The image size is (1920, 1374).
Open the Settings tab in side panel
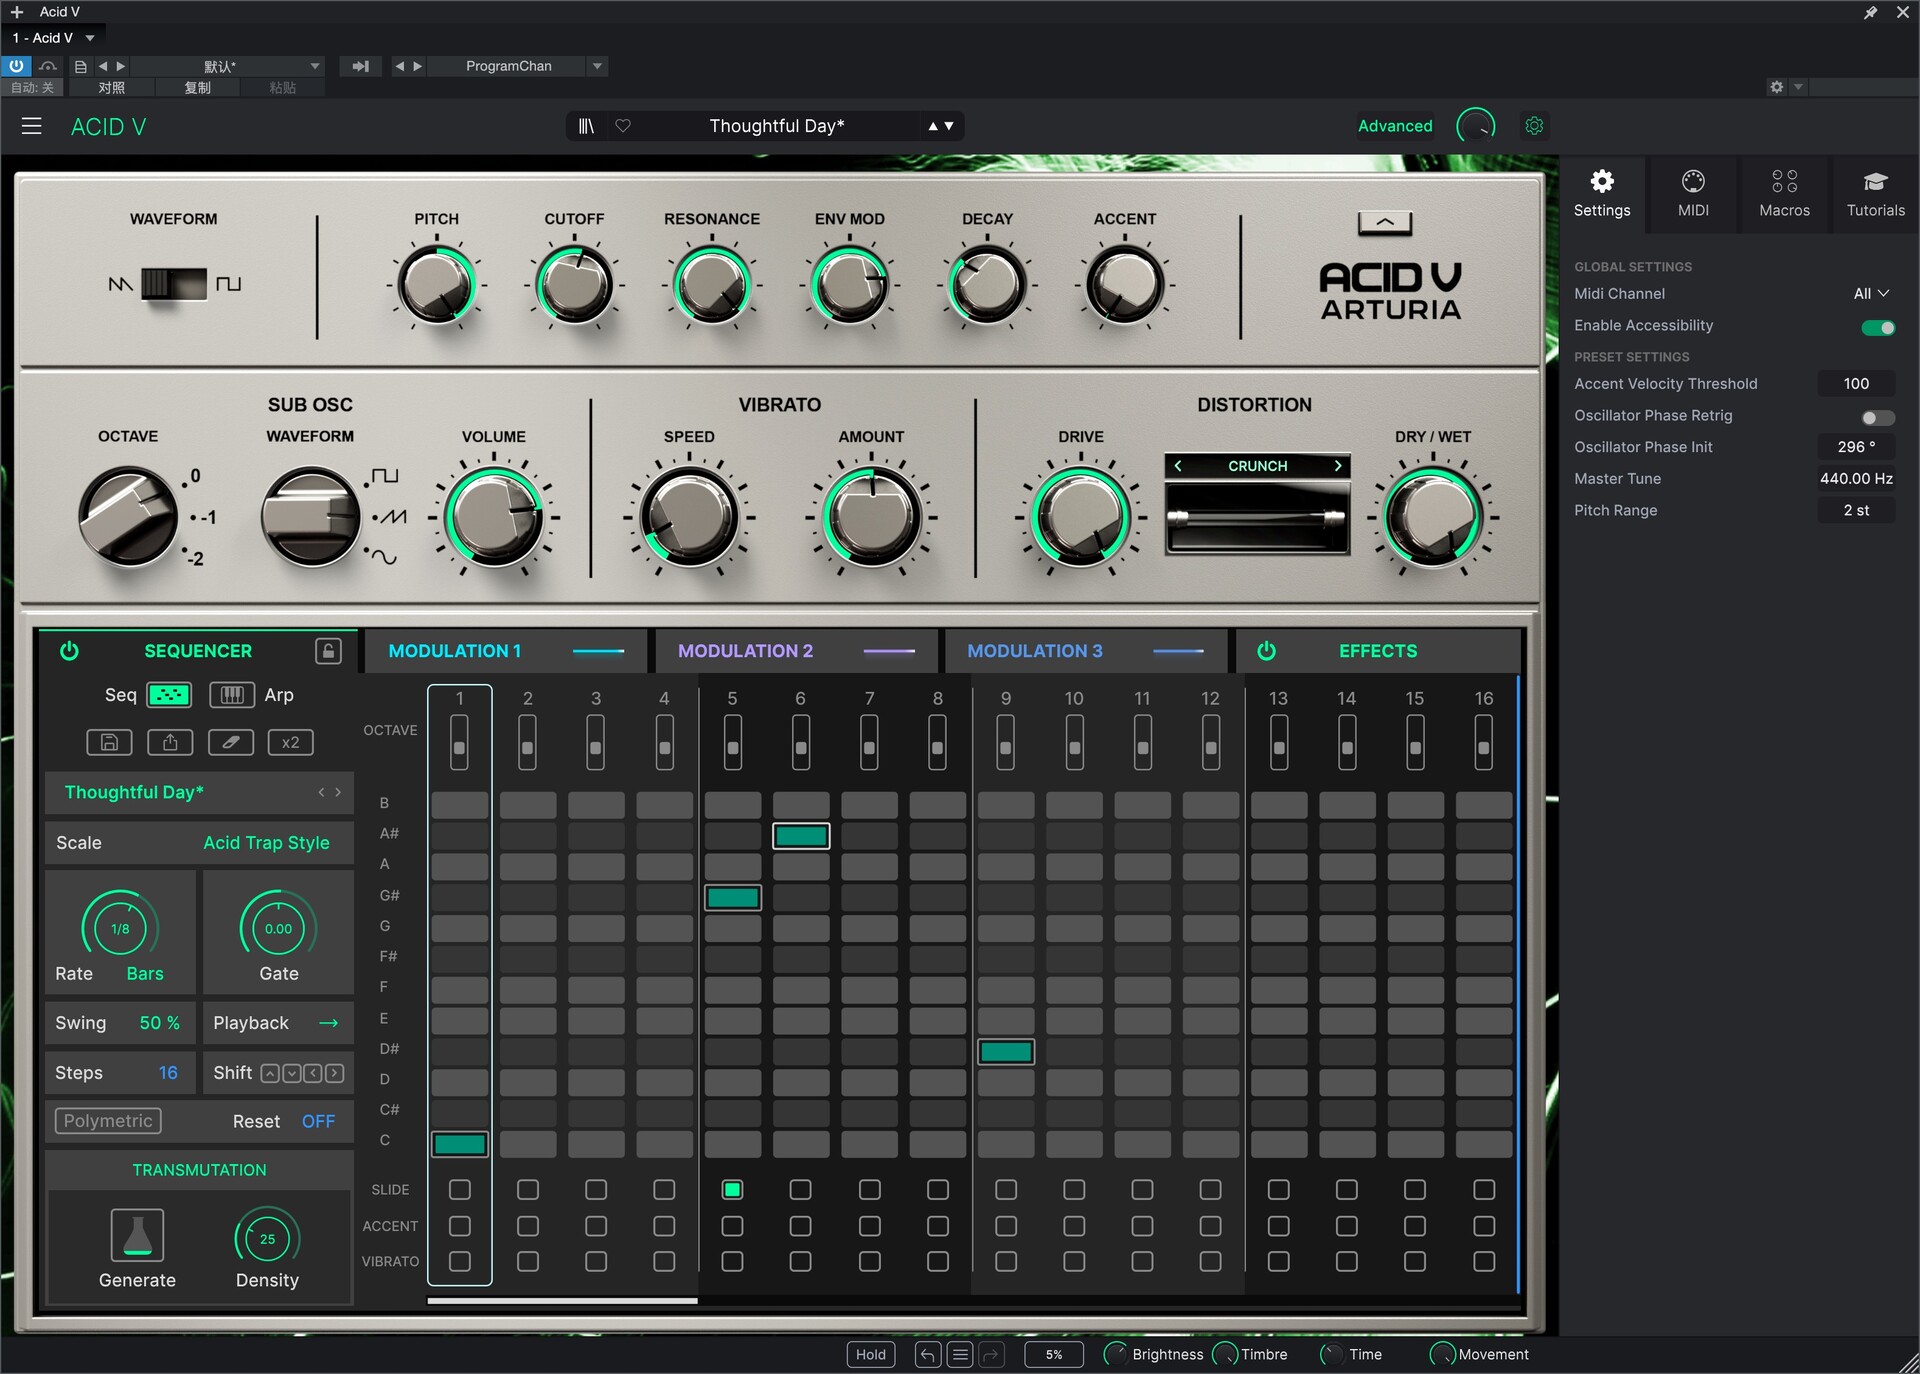1602,194
